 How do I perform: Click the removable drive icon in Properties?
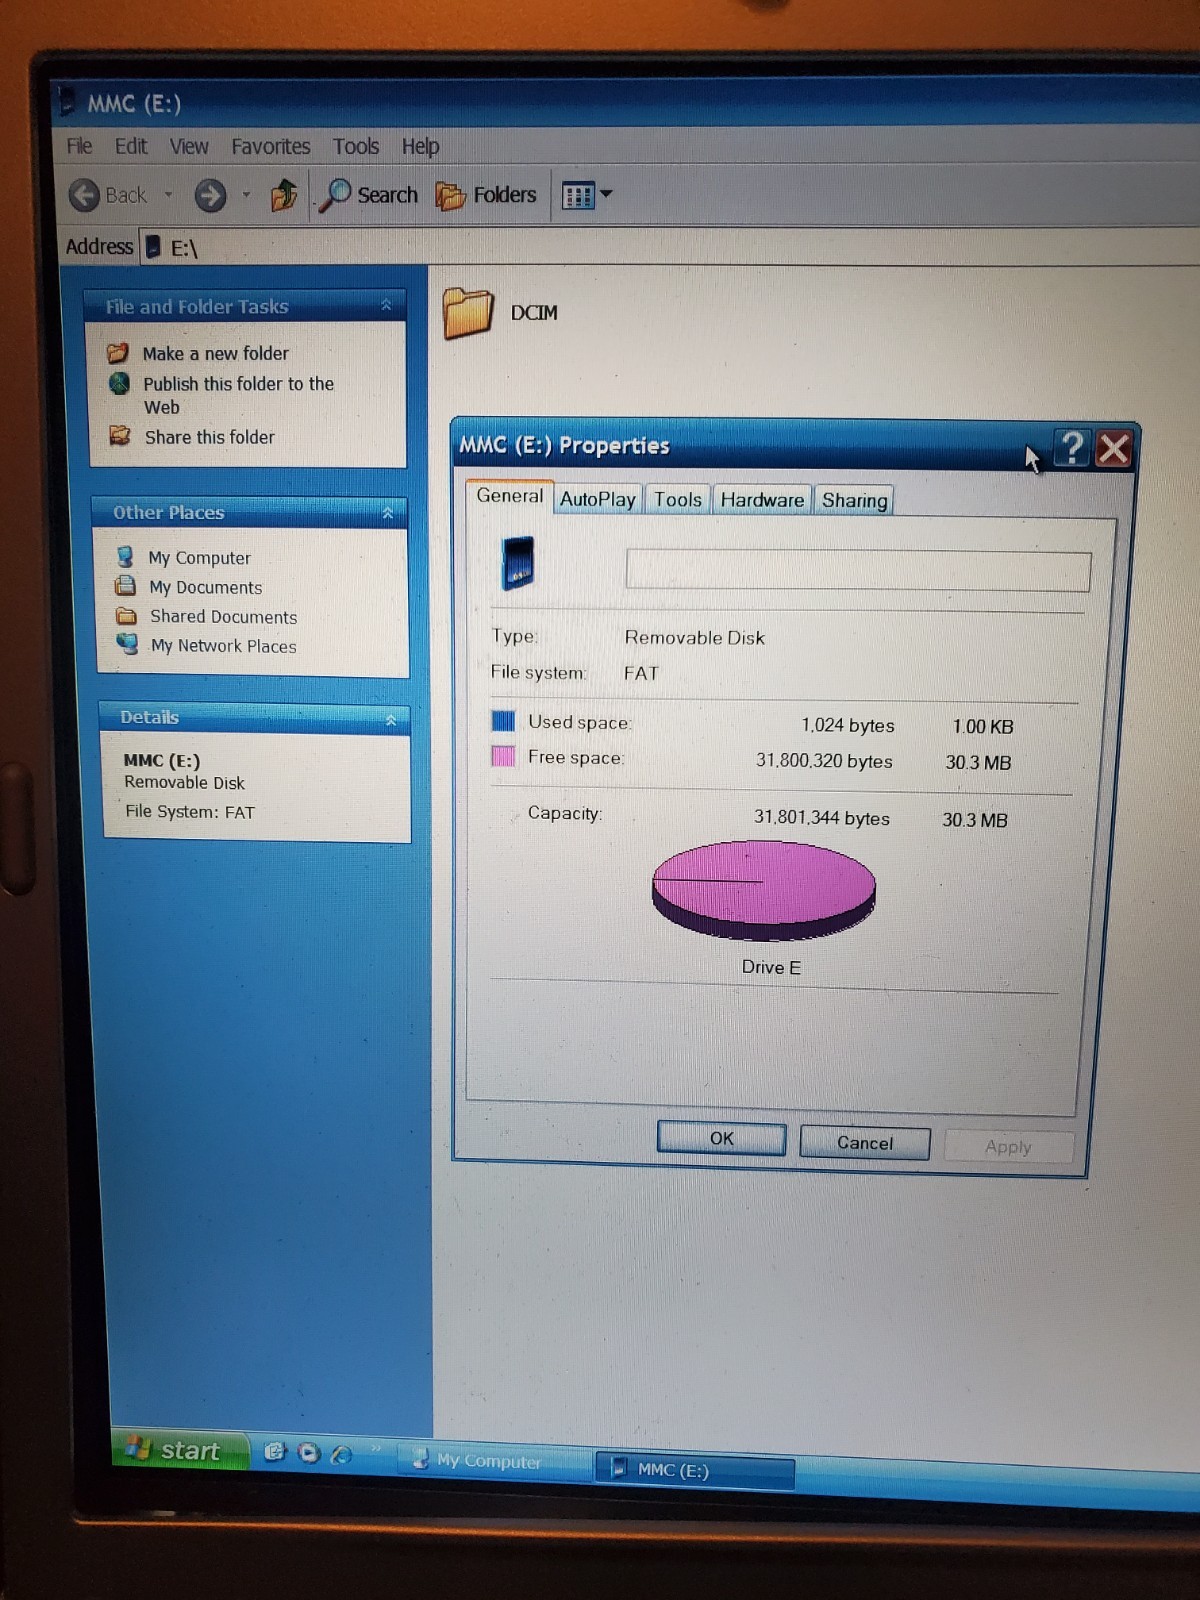(x=517, y=563)
